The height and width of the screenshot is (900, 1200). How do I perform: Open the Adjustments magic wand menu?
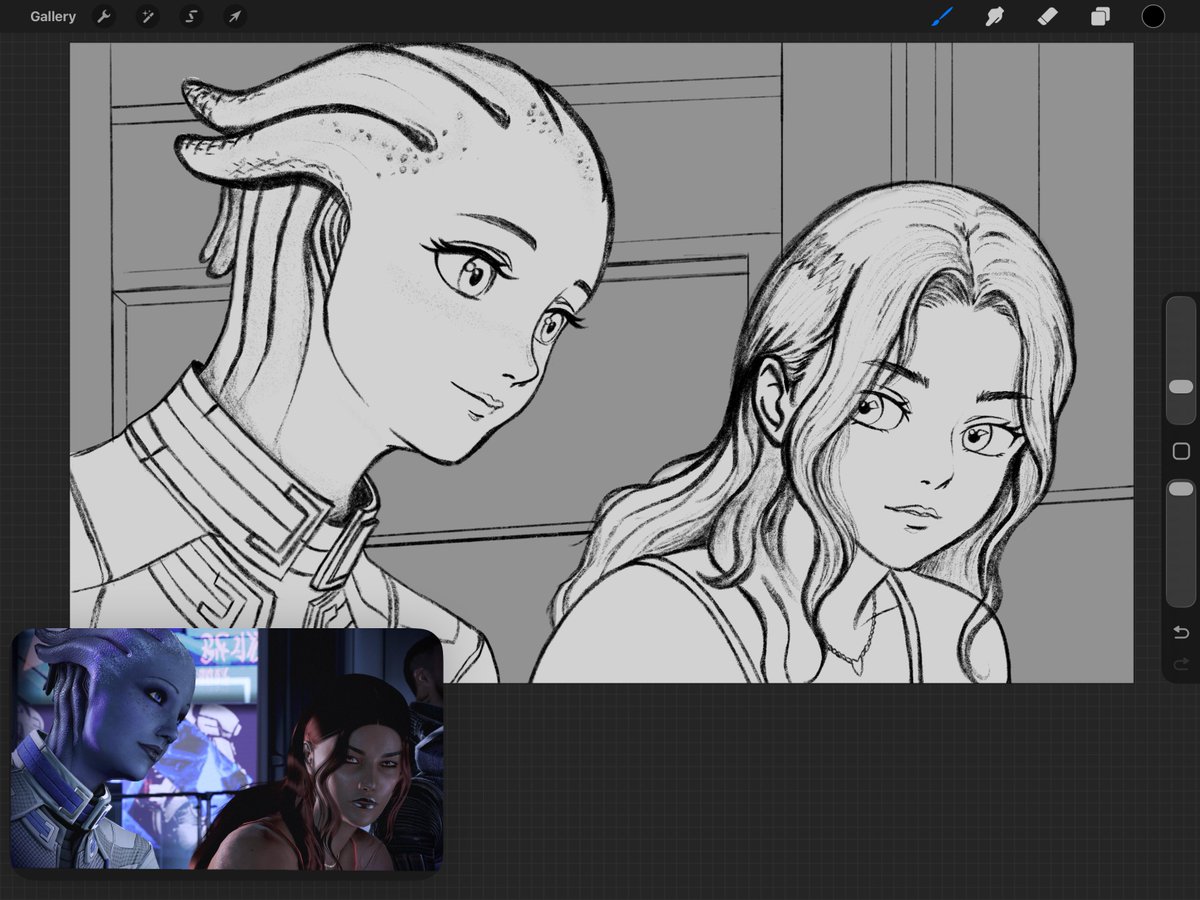click(147, 17)
